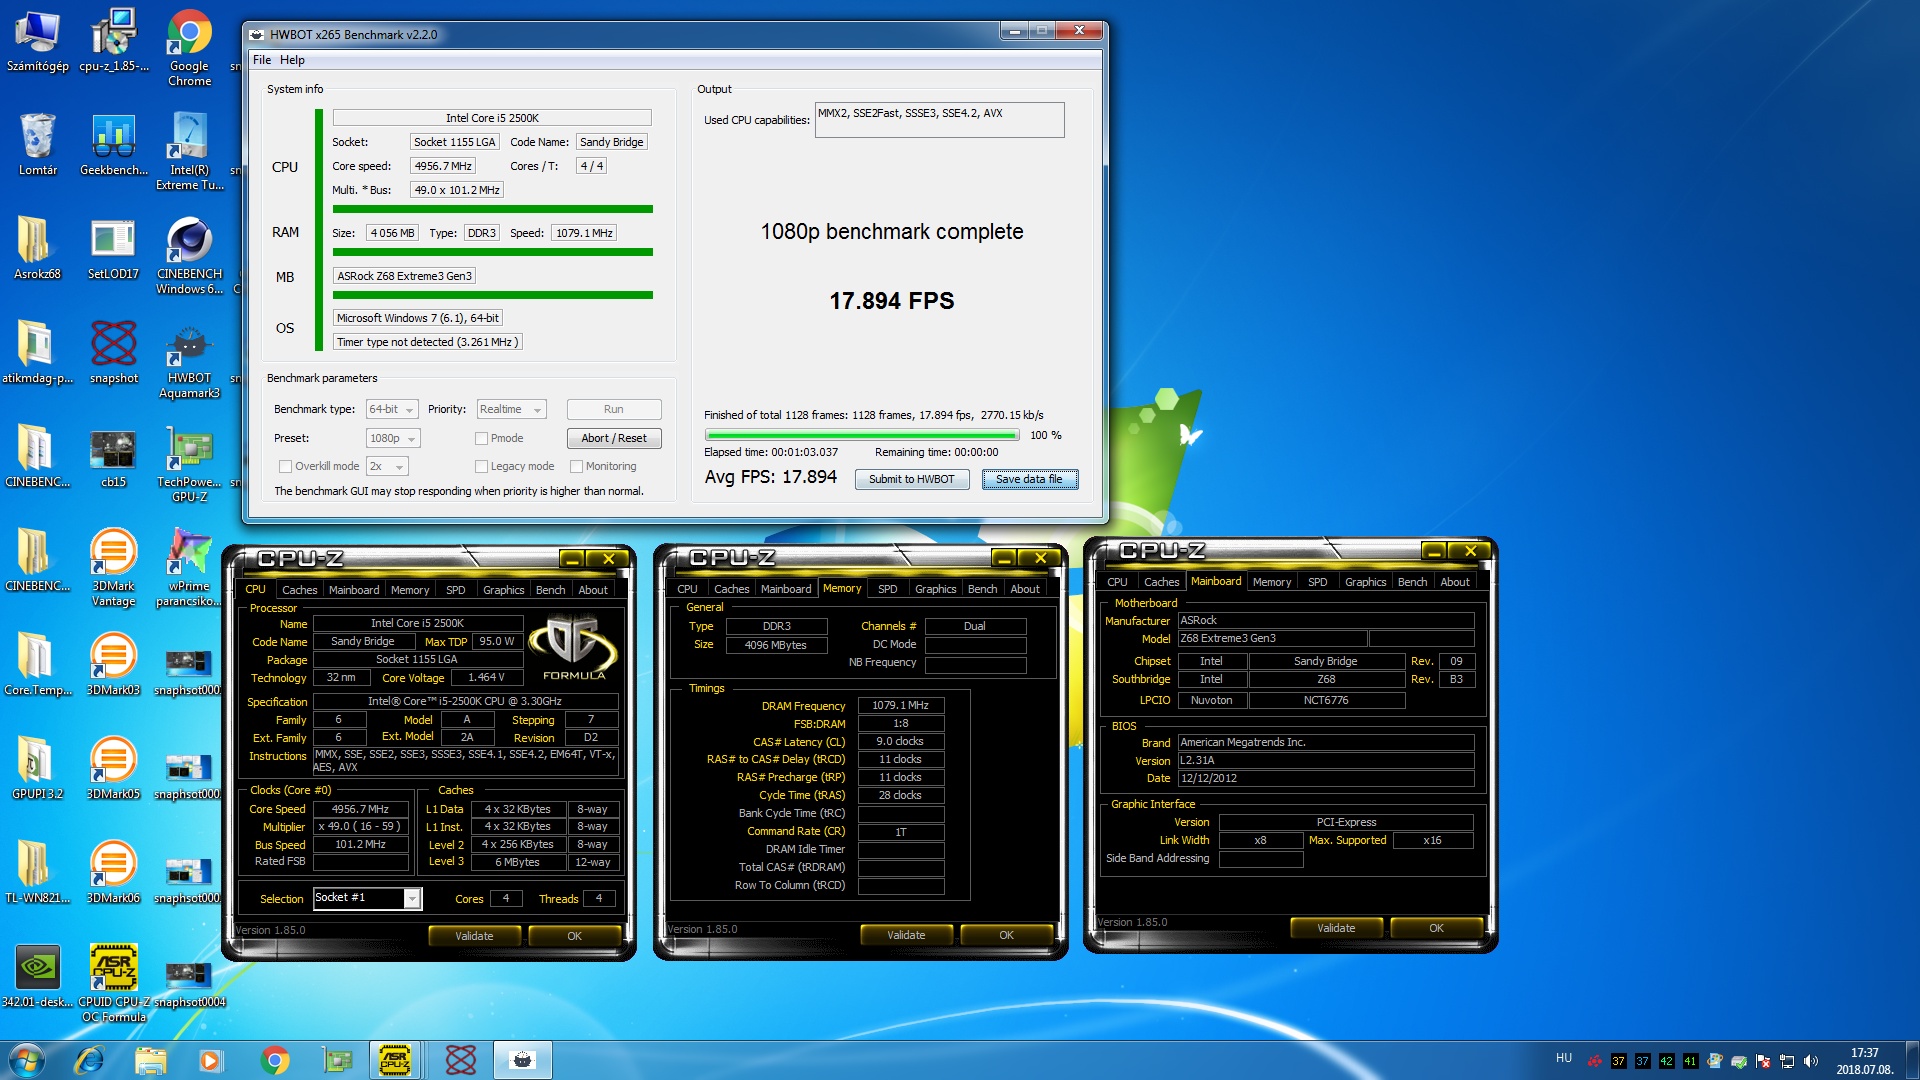1920x1080 pixels.
Task: Click the DRAM Frequency 1079.1 MHz value
Action: [x=900, y=705]
